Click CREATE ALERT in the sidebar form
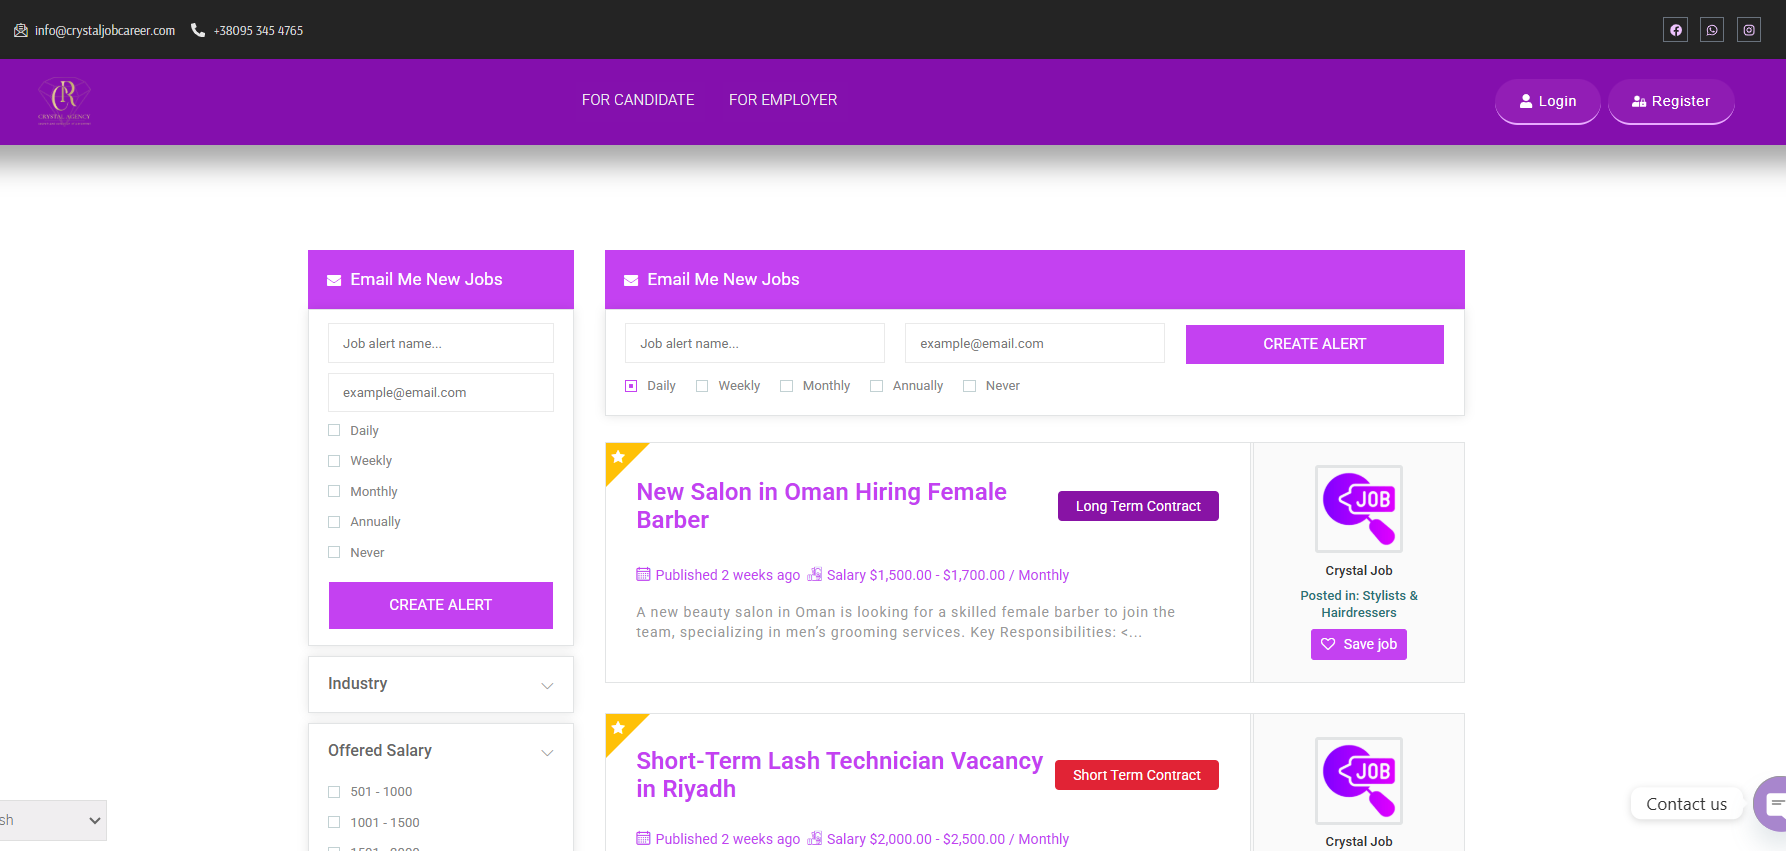Screen dimensions: 1786x851 [x=441, y=605]
